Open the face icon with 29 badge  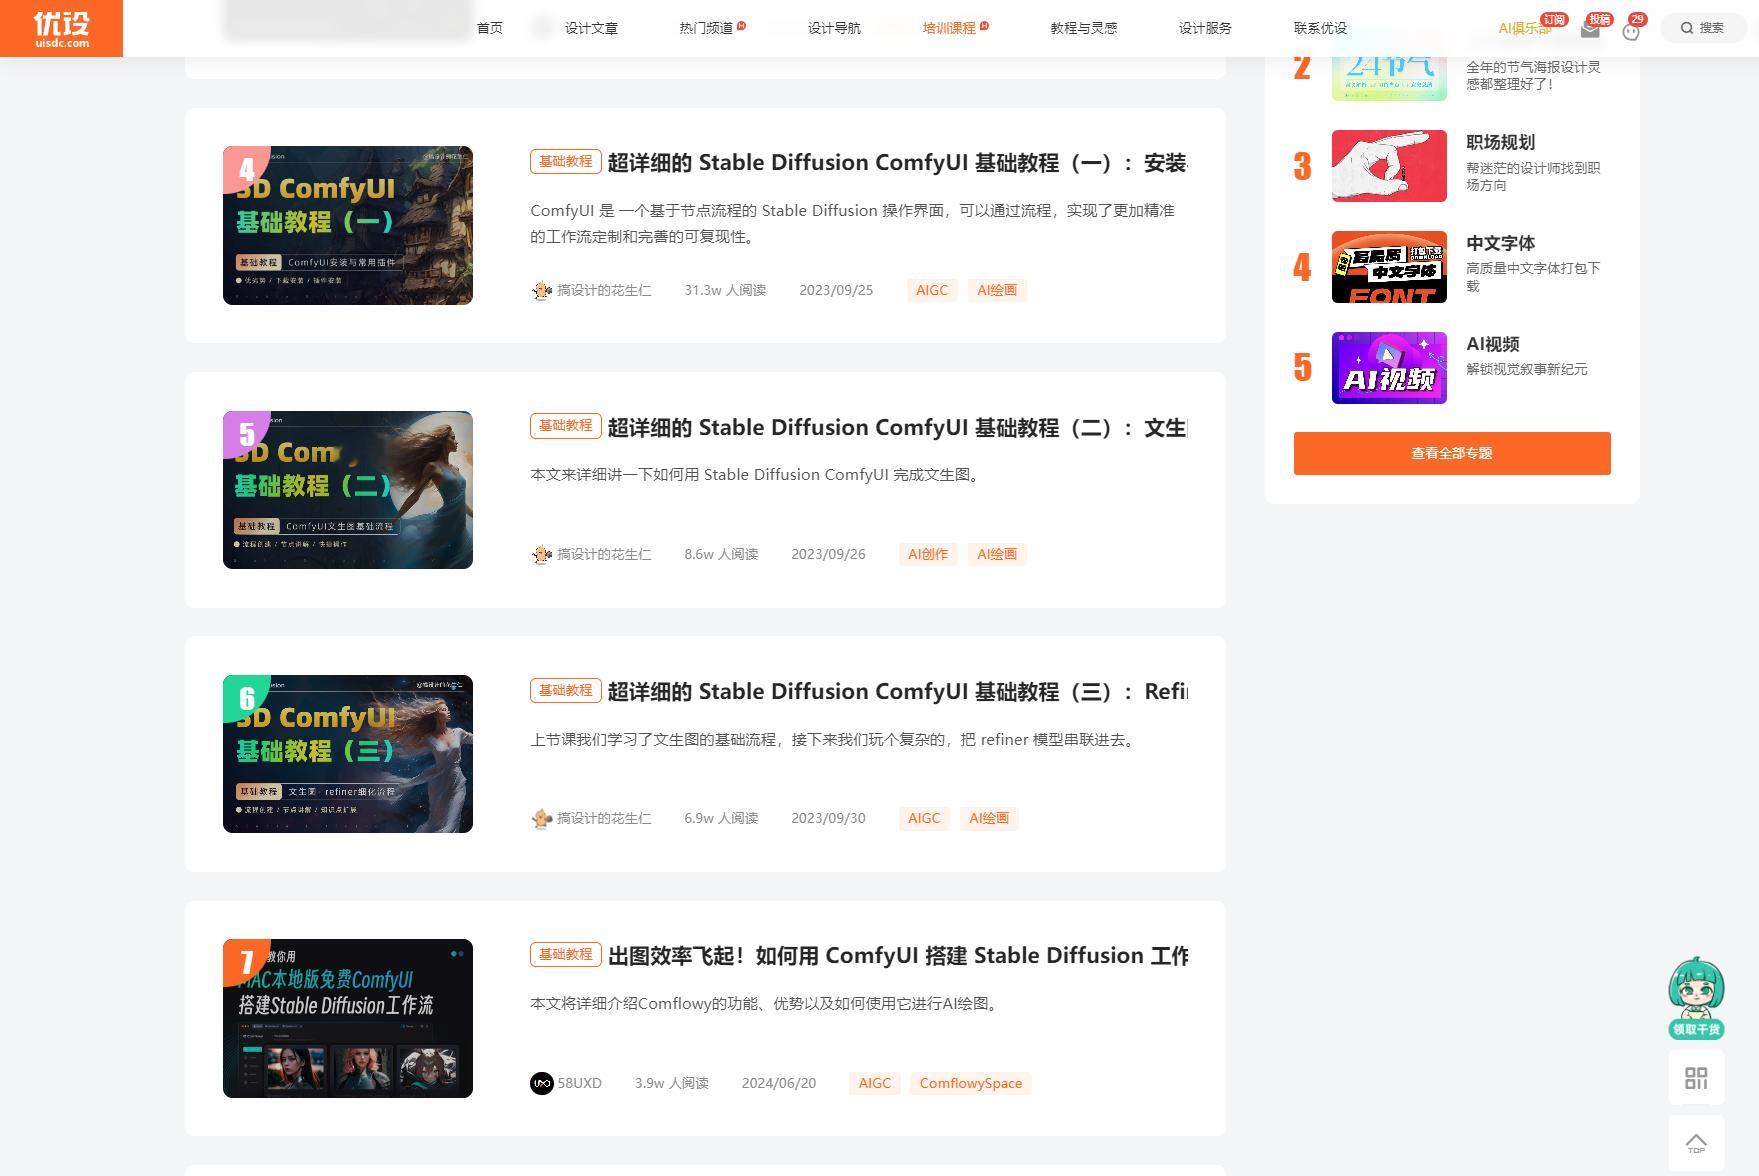pos(1631,31)
